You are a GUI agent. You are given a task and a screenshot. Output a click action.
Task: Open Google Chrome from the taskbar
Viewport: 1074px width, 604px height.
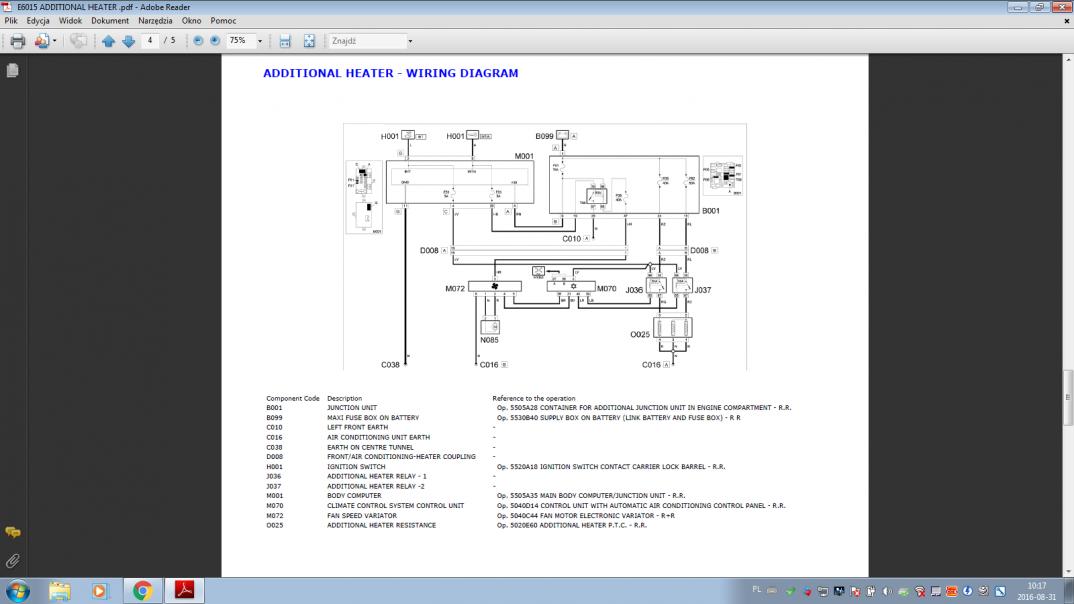tap(142, 590)
